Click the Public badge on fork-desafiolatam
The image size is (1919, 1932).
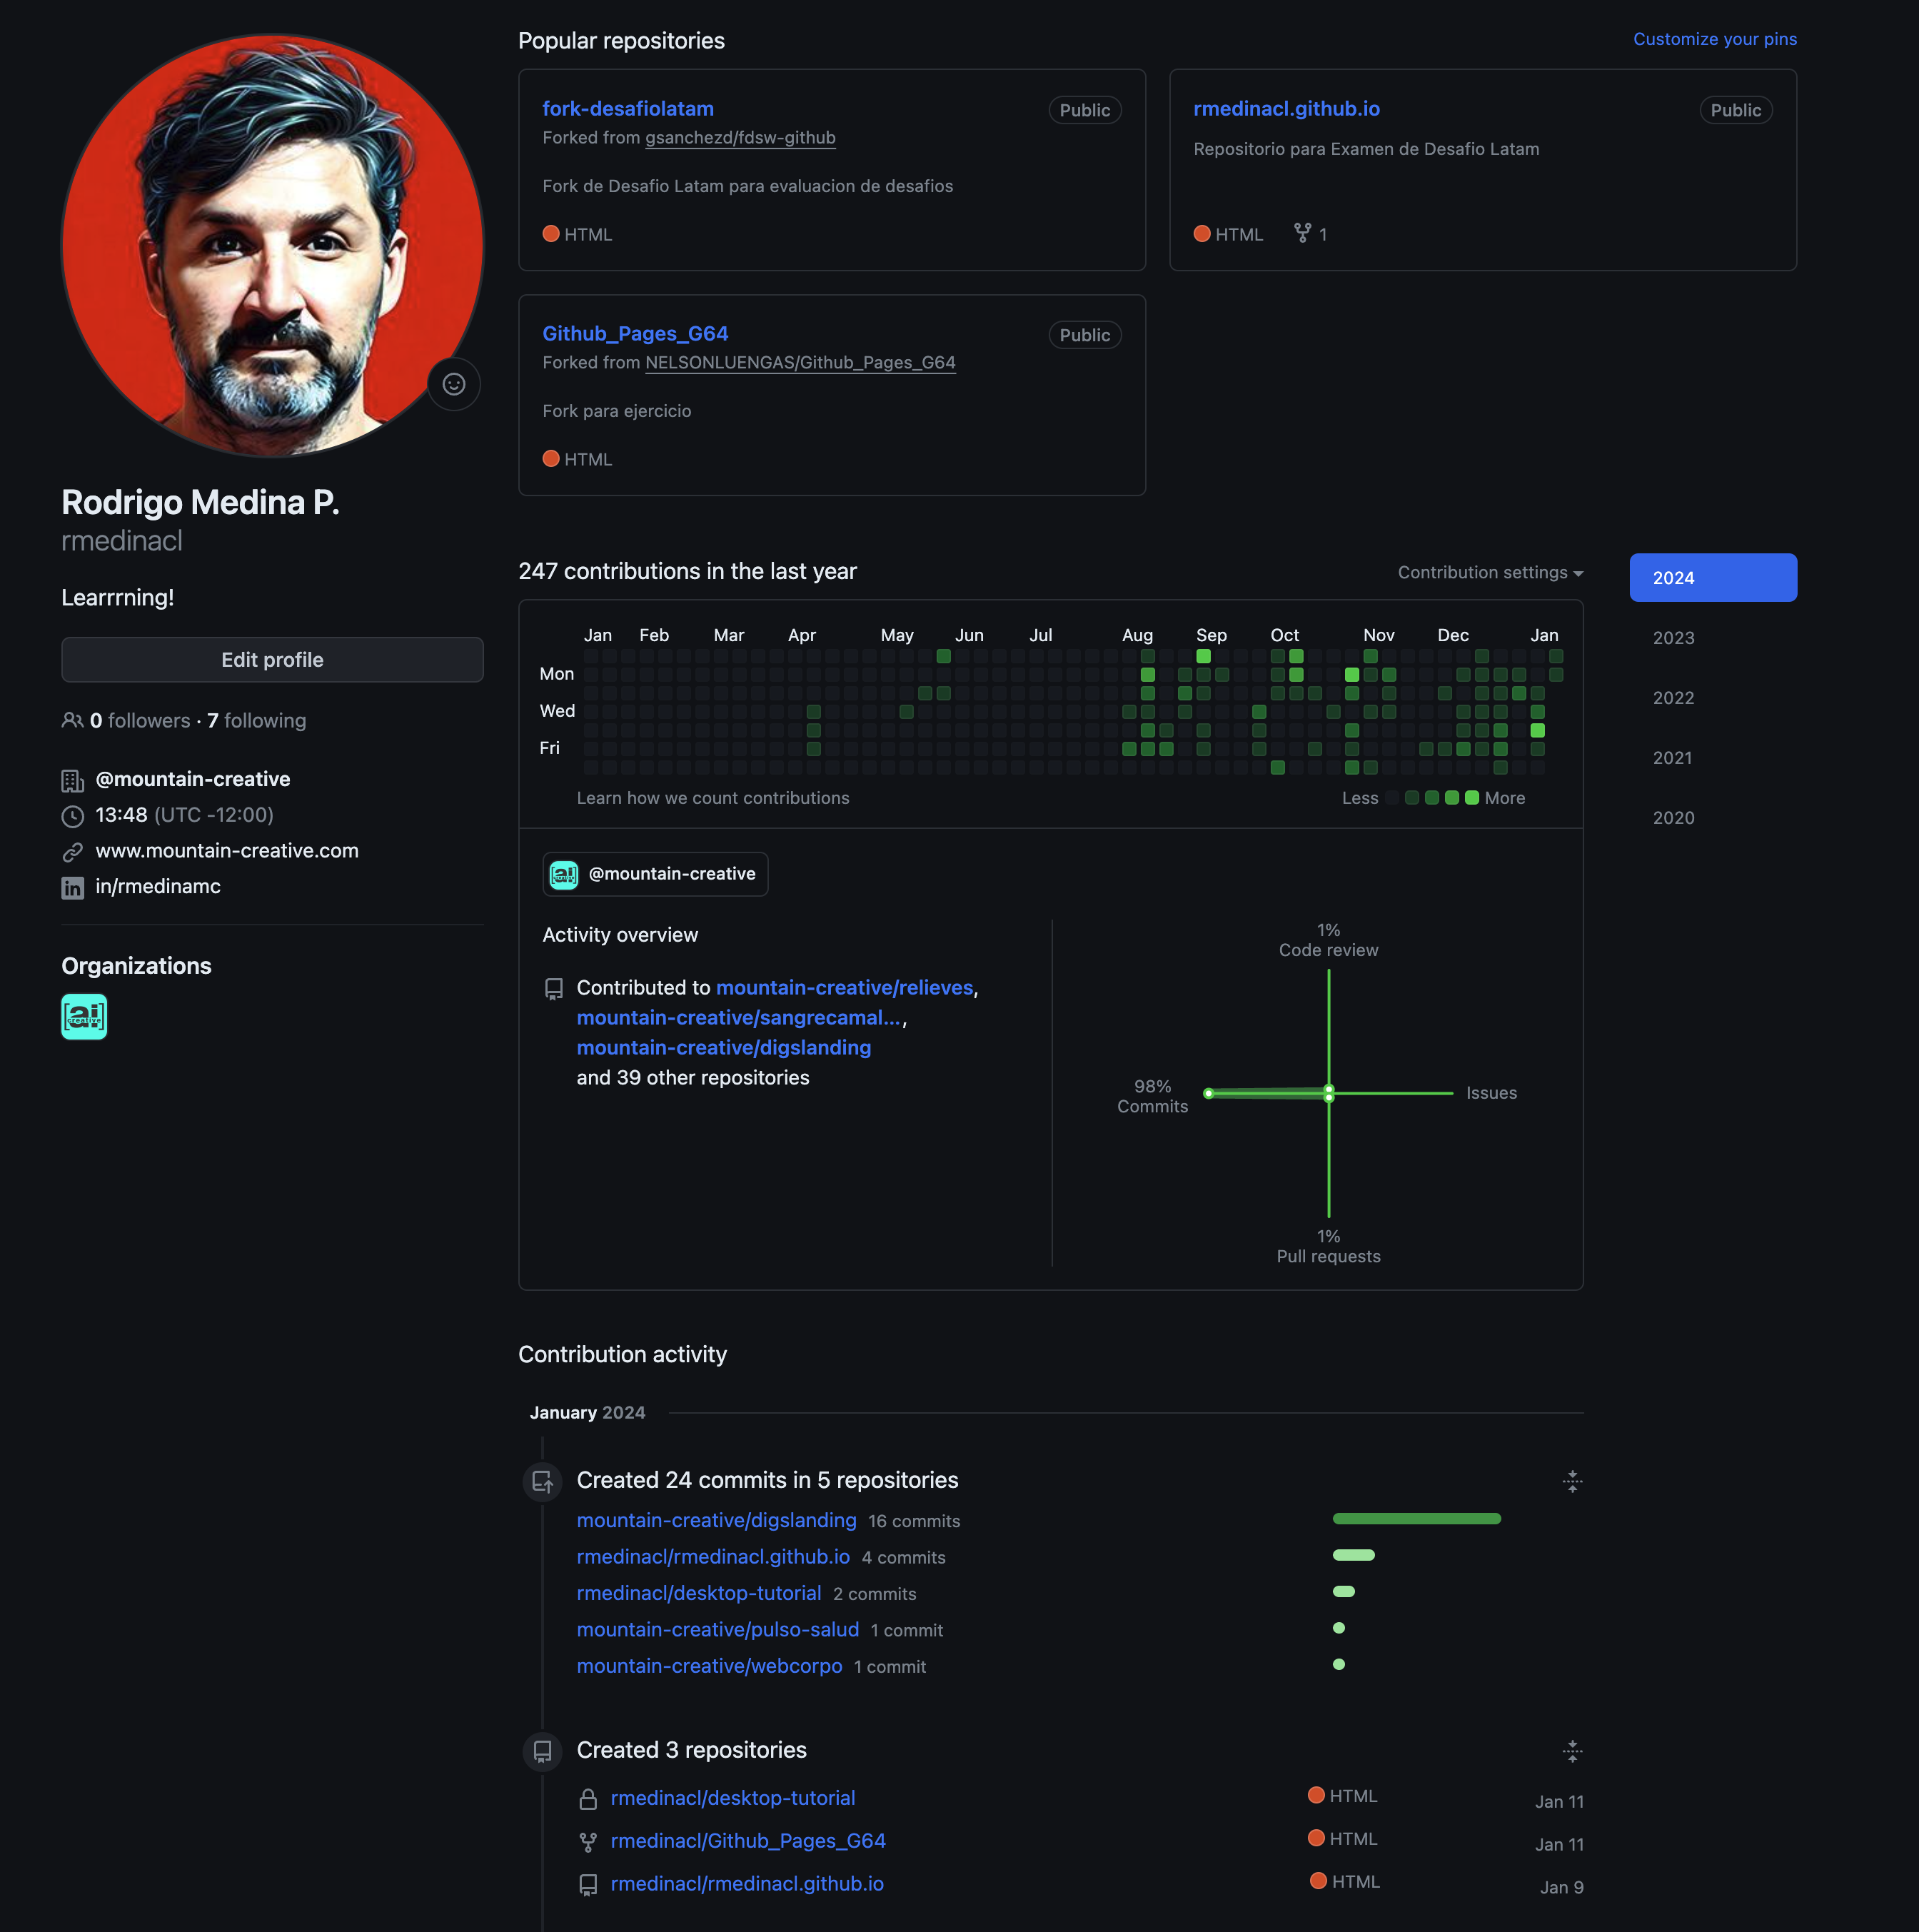[x=1084, y=110]
